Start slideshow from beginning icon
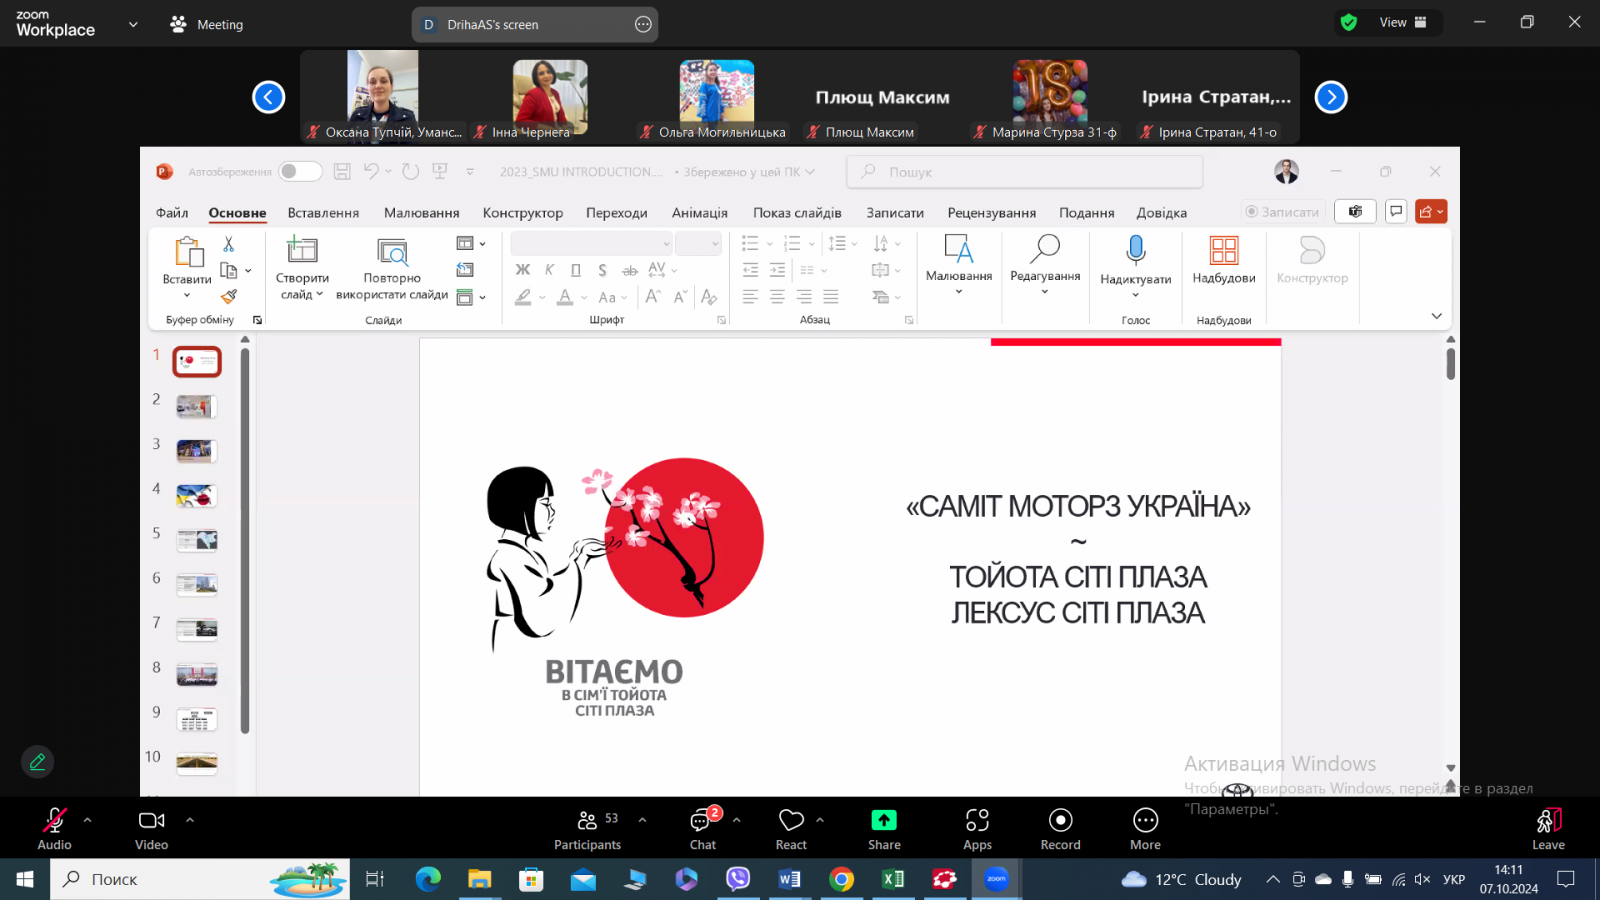The image size is (1600, 900). [439, 171]
